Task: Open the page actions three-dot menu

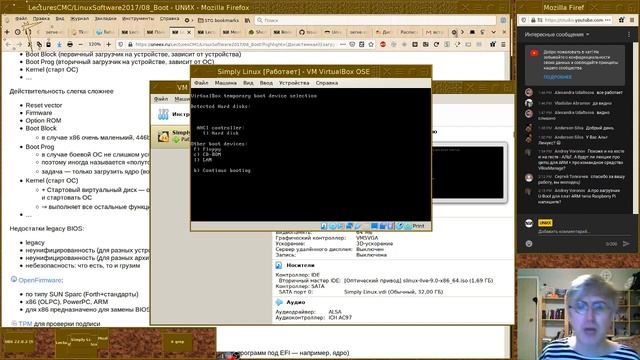Action: click(343, 44)
